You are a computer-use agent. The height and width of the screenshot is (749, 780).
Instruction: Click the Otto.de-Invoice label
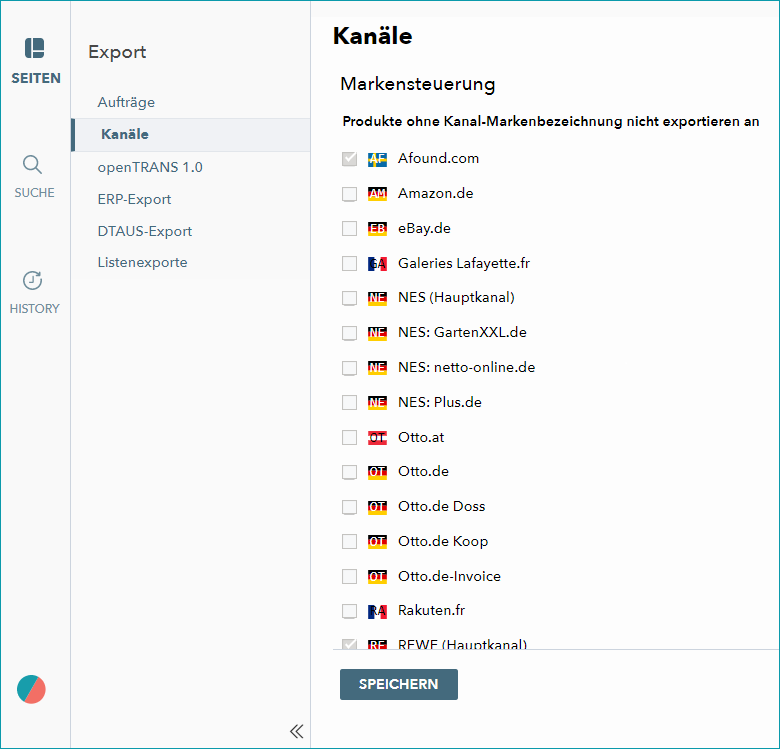tap(449, 576)
